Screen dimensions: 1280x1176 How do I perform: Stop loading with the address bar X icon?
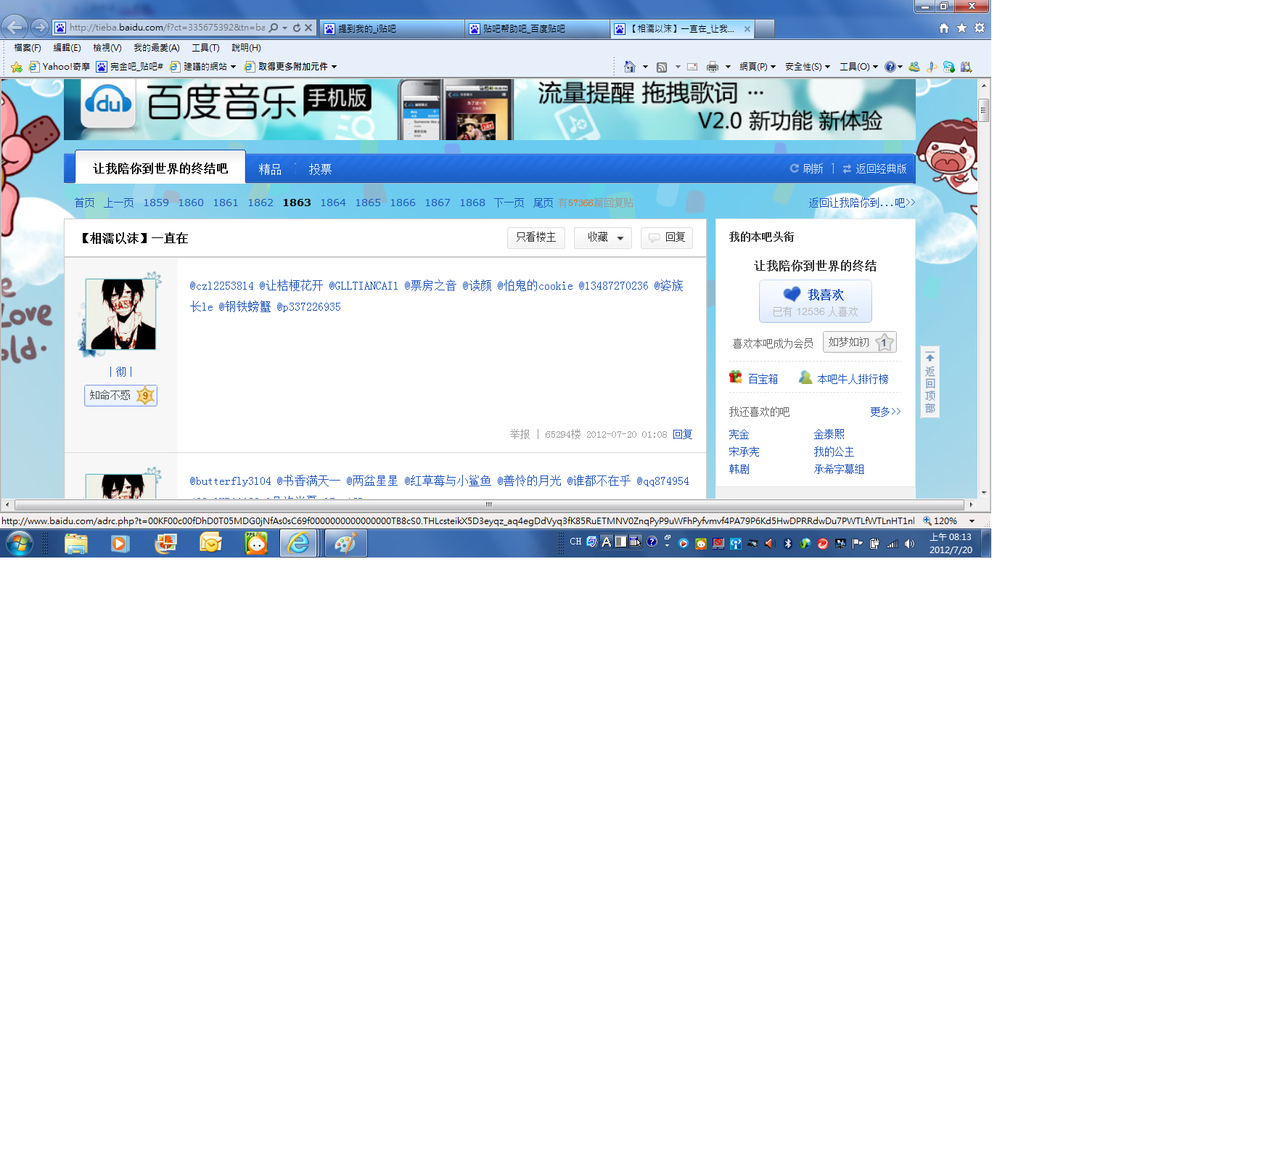pyautogui.click(x=308, y=28)
